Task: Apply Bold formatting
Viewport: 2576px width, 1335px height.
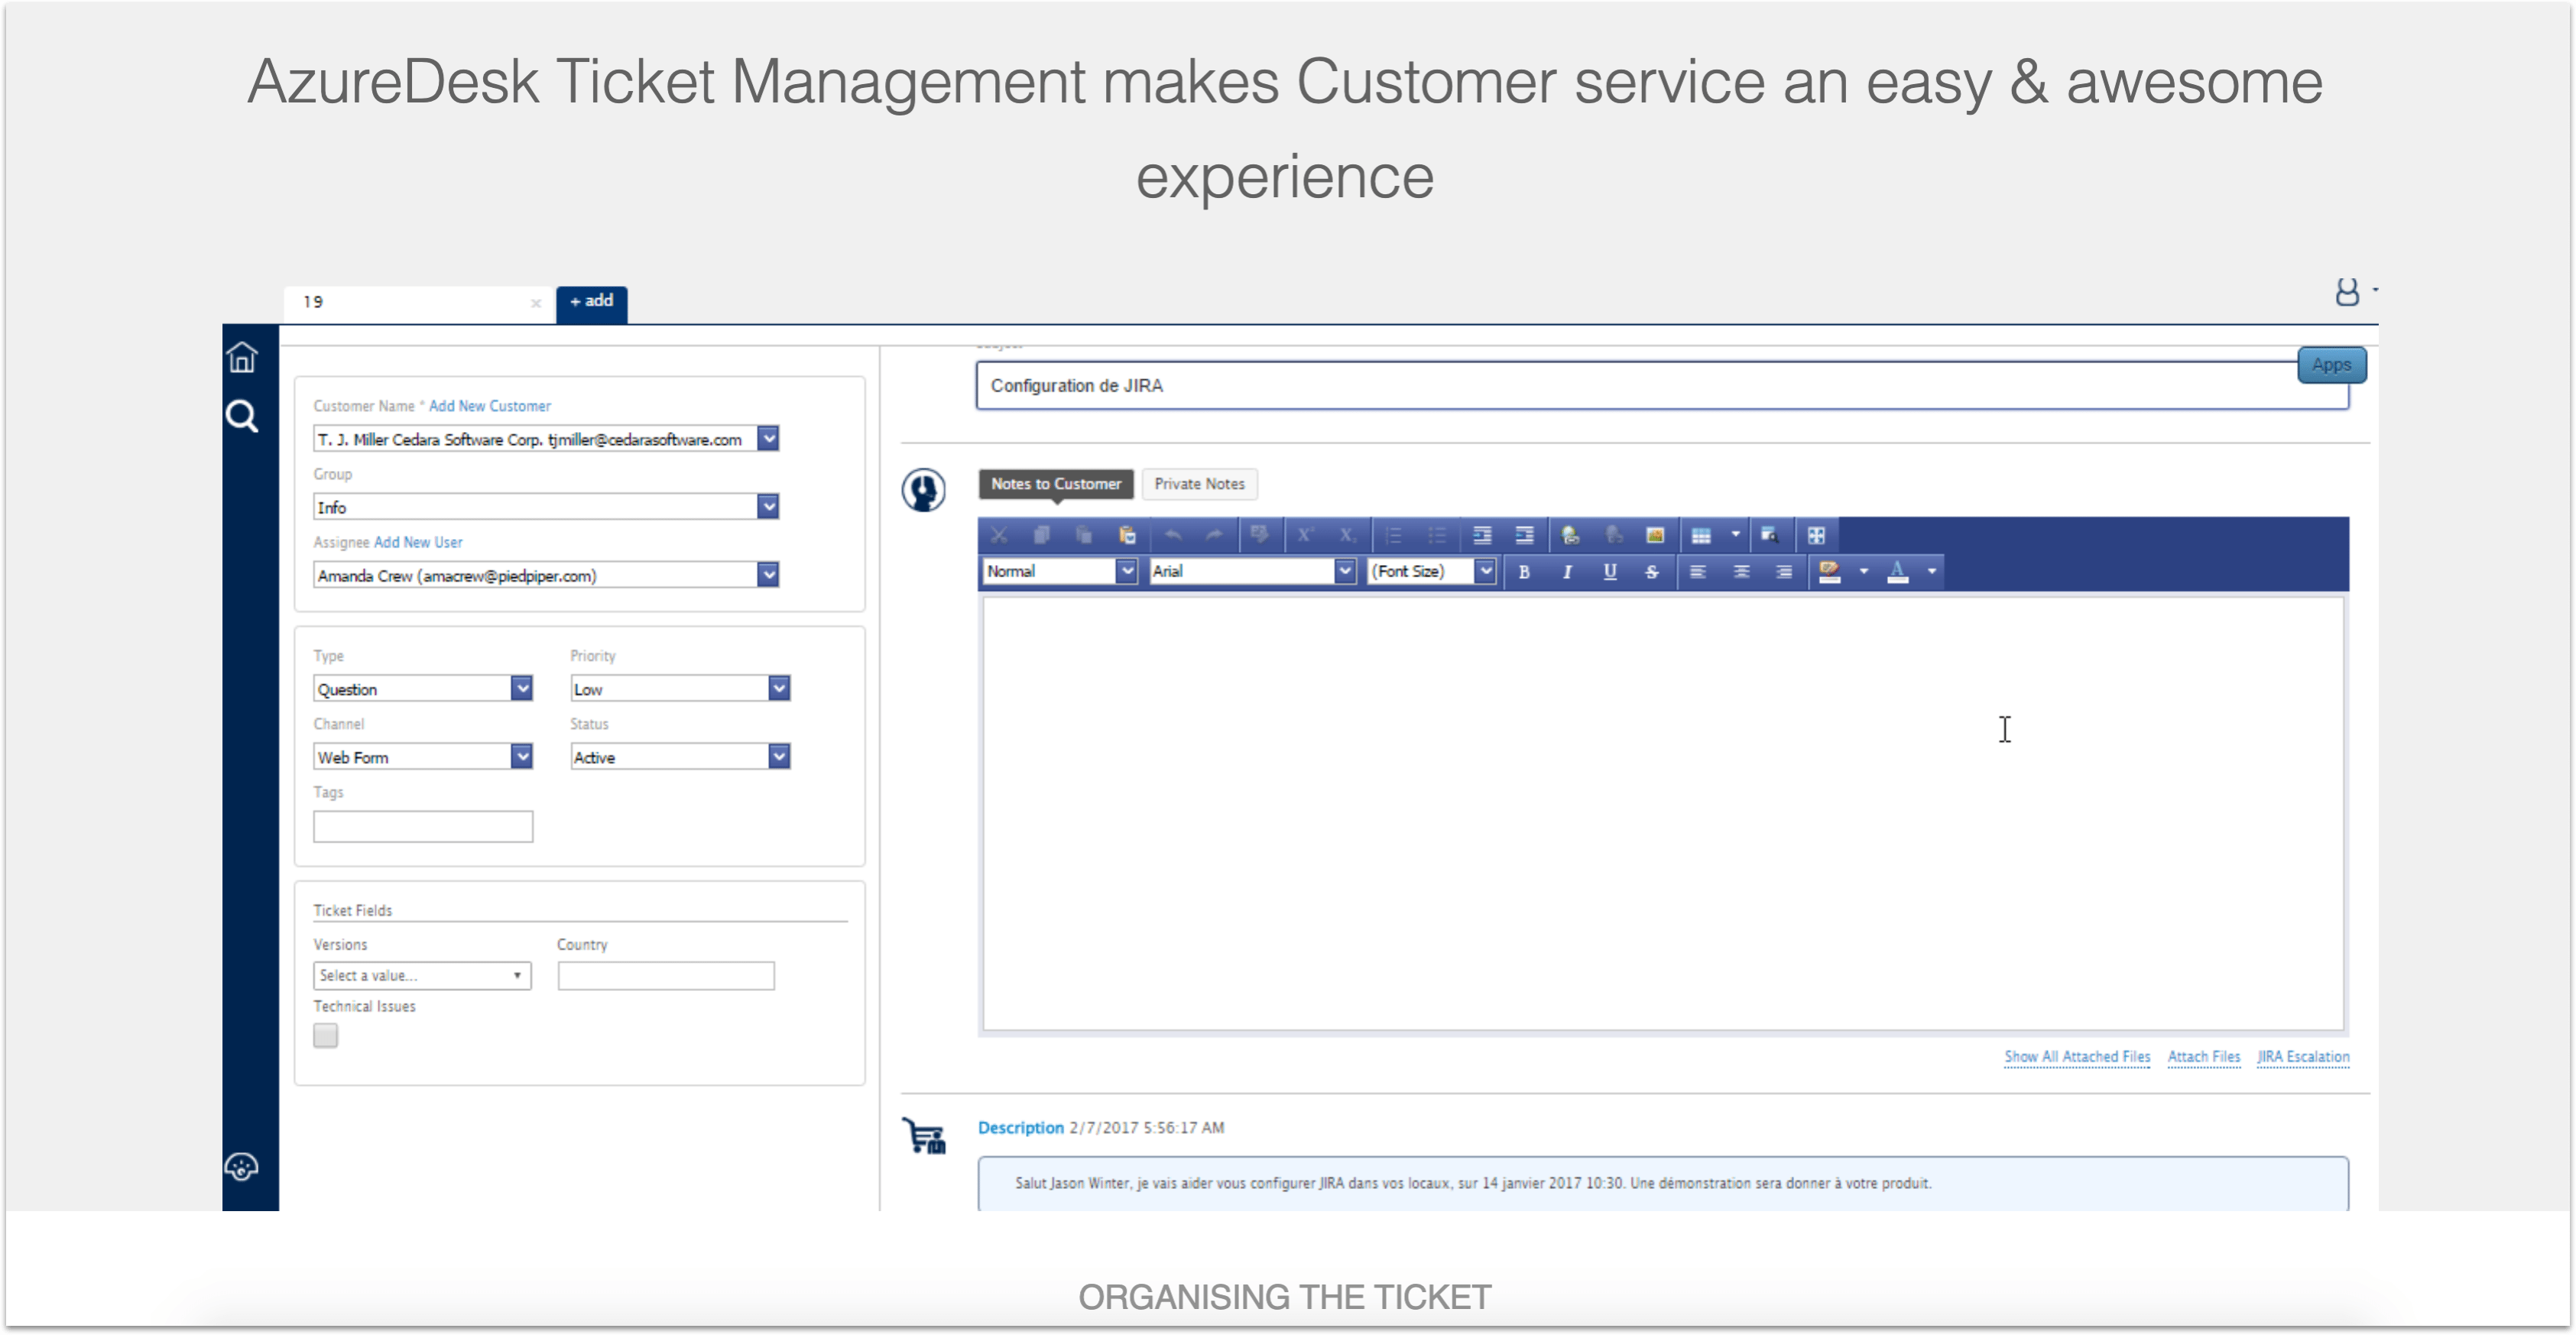Action: tap(1524, 571)
